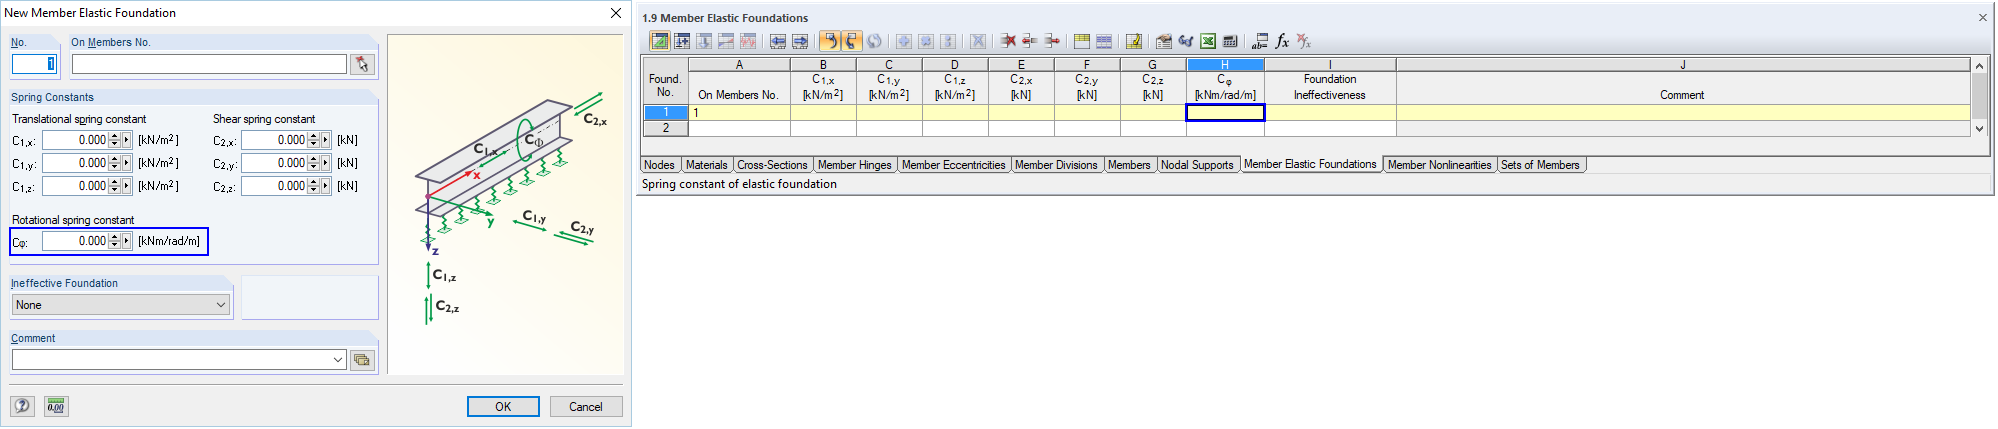This screenshot has height=429, width=1998.
Task: Click the On Members No. input field
Action: point(209,64)
